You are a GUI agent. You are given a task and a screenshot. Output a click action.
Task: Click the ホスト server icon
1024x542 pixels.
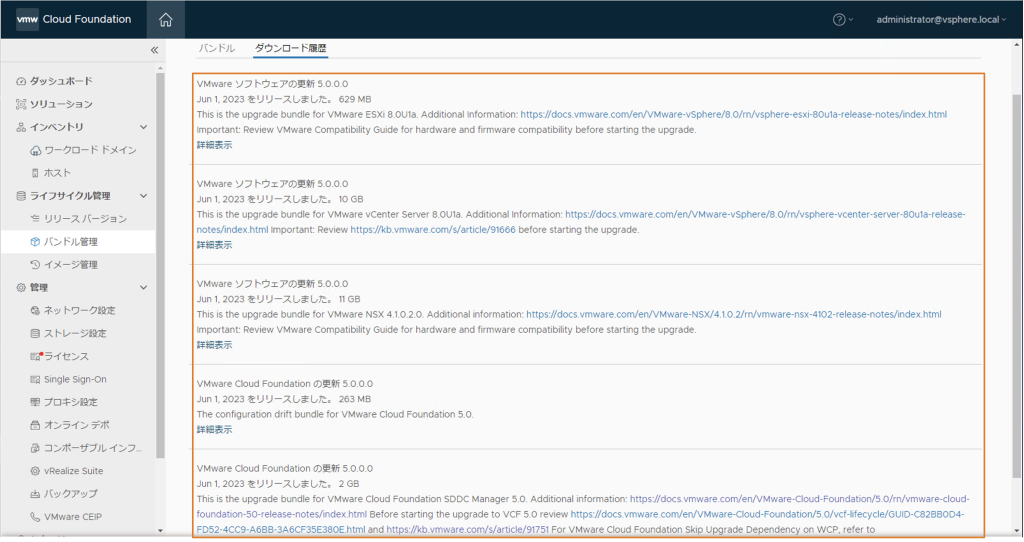(35, 173)
